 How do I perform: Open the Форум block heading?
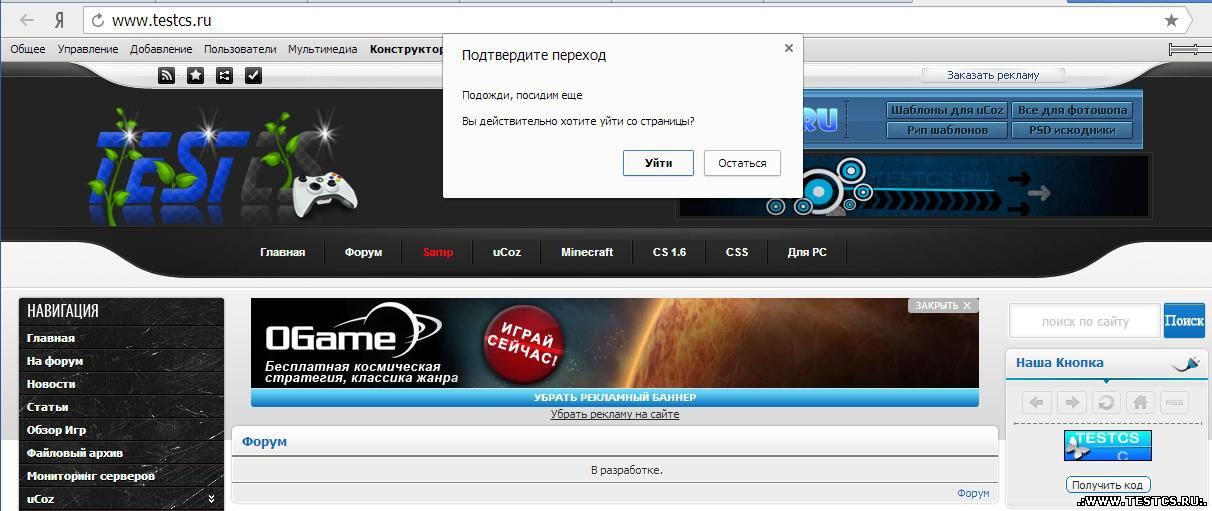point(264,441)
